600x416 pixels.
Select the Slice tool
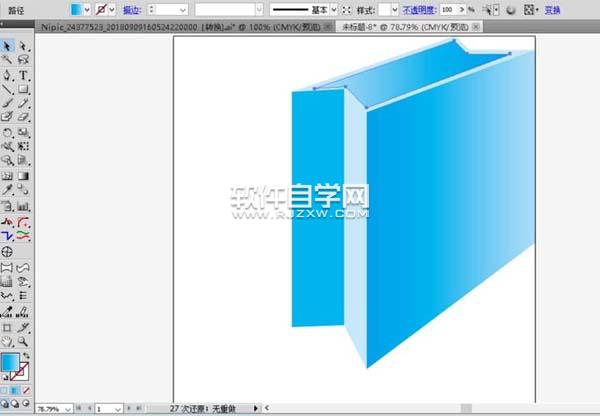point(23,328)
